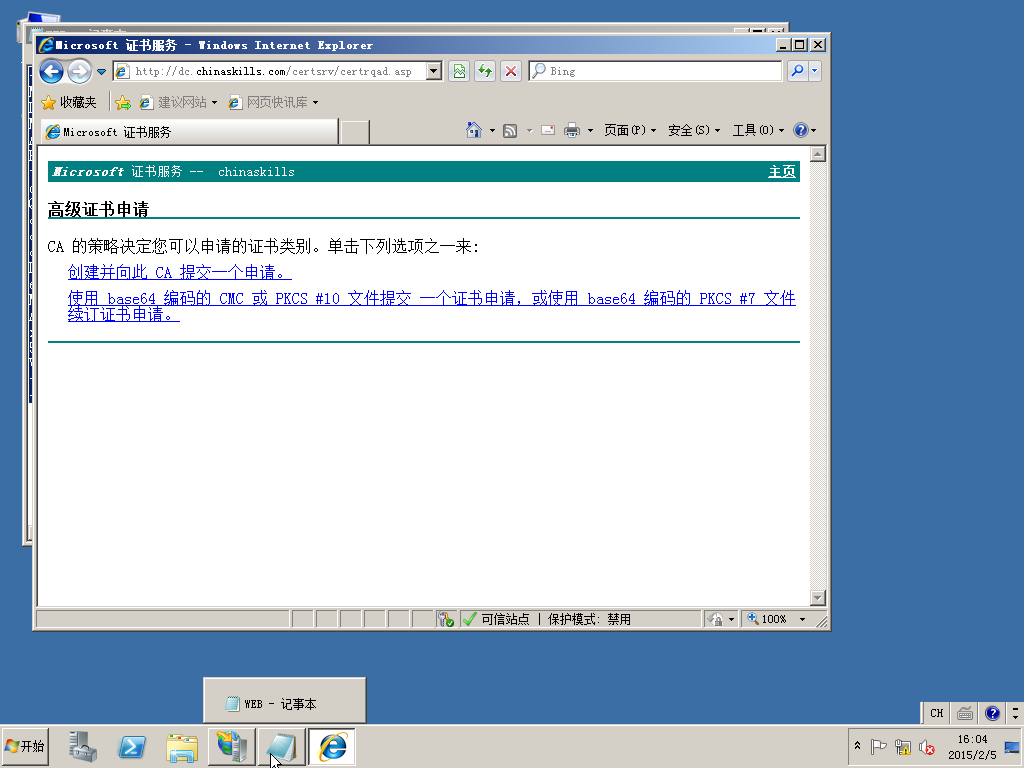
Task: Go forward with the IE forward arrow
Action: (x=80, y=71)
